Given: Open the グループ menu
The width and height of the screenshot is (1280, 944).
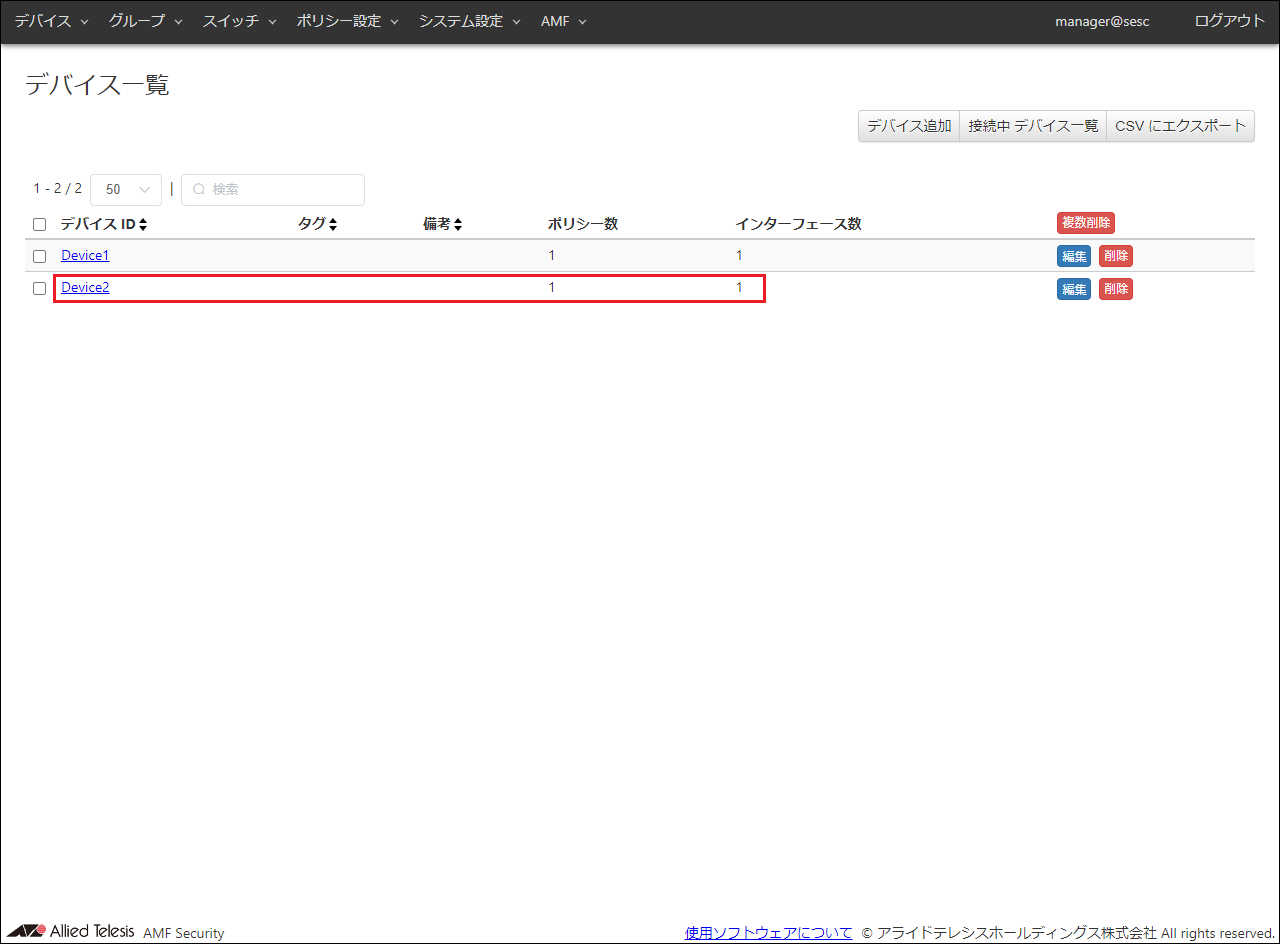Looking at the screenshot, I should coord(145,21).
